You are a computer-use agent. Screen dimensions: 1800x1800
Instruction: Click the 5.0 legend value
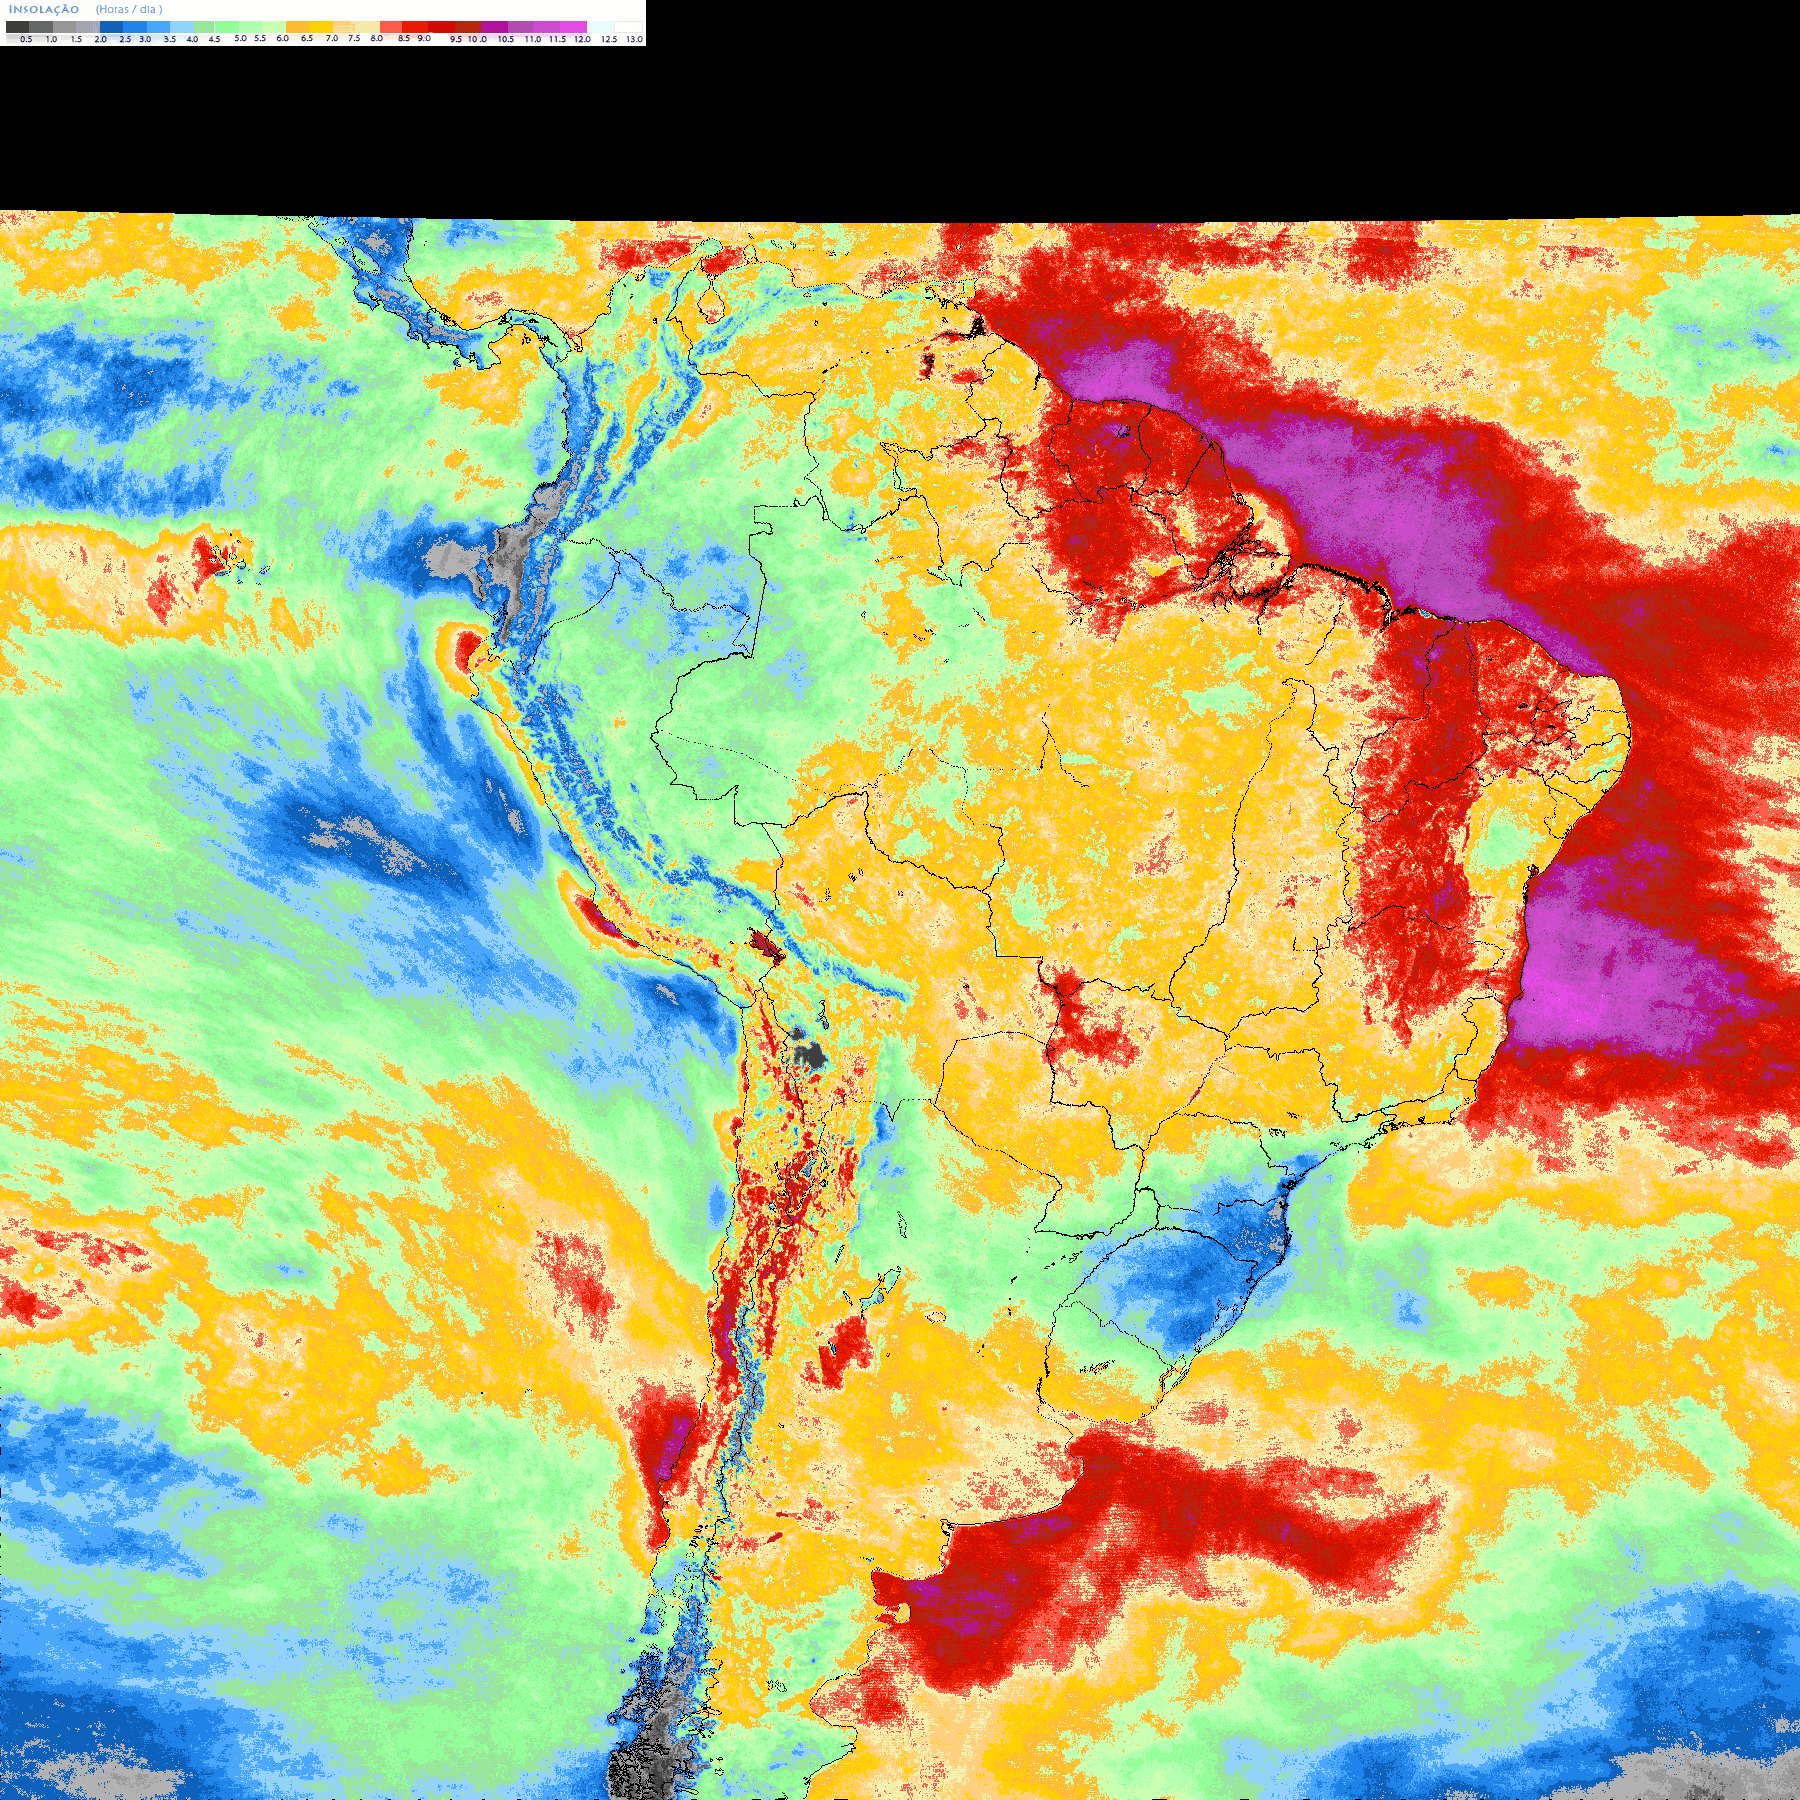tap(240, 38)
